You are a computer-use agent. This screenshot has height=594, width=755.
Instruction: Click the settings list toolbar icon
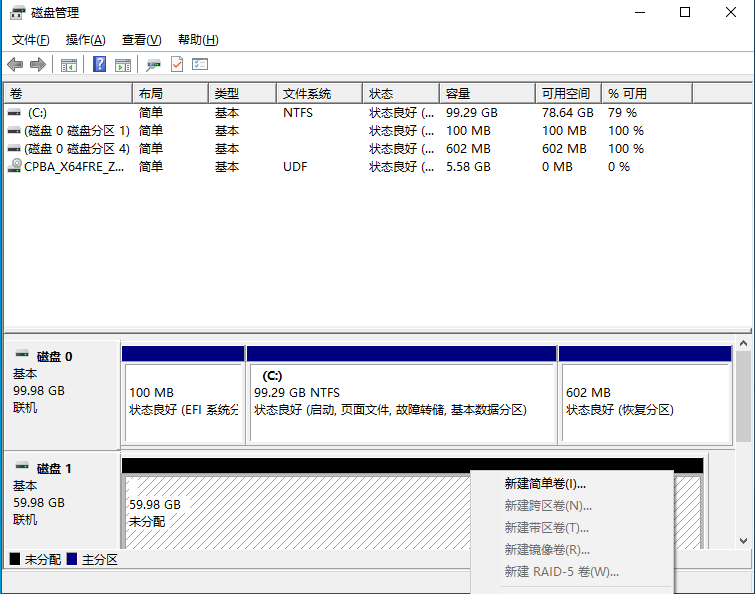coord(200,64)
